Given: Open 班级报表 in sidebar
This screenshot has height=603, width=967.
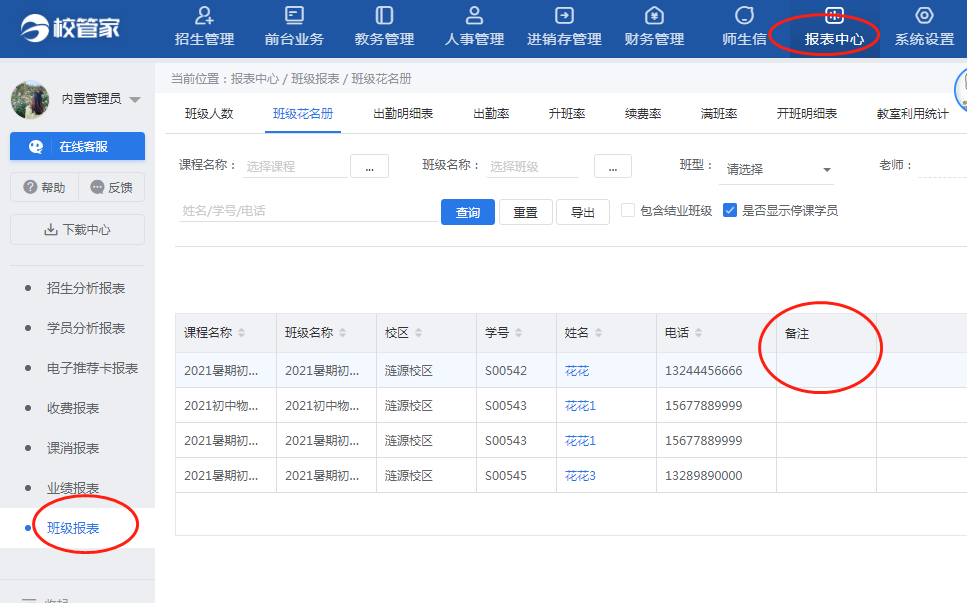Looking at the screenshot, I should pos(73,528).
